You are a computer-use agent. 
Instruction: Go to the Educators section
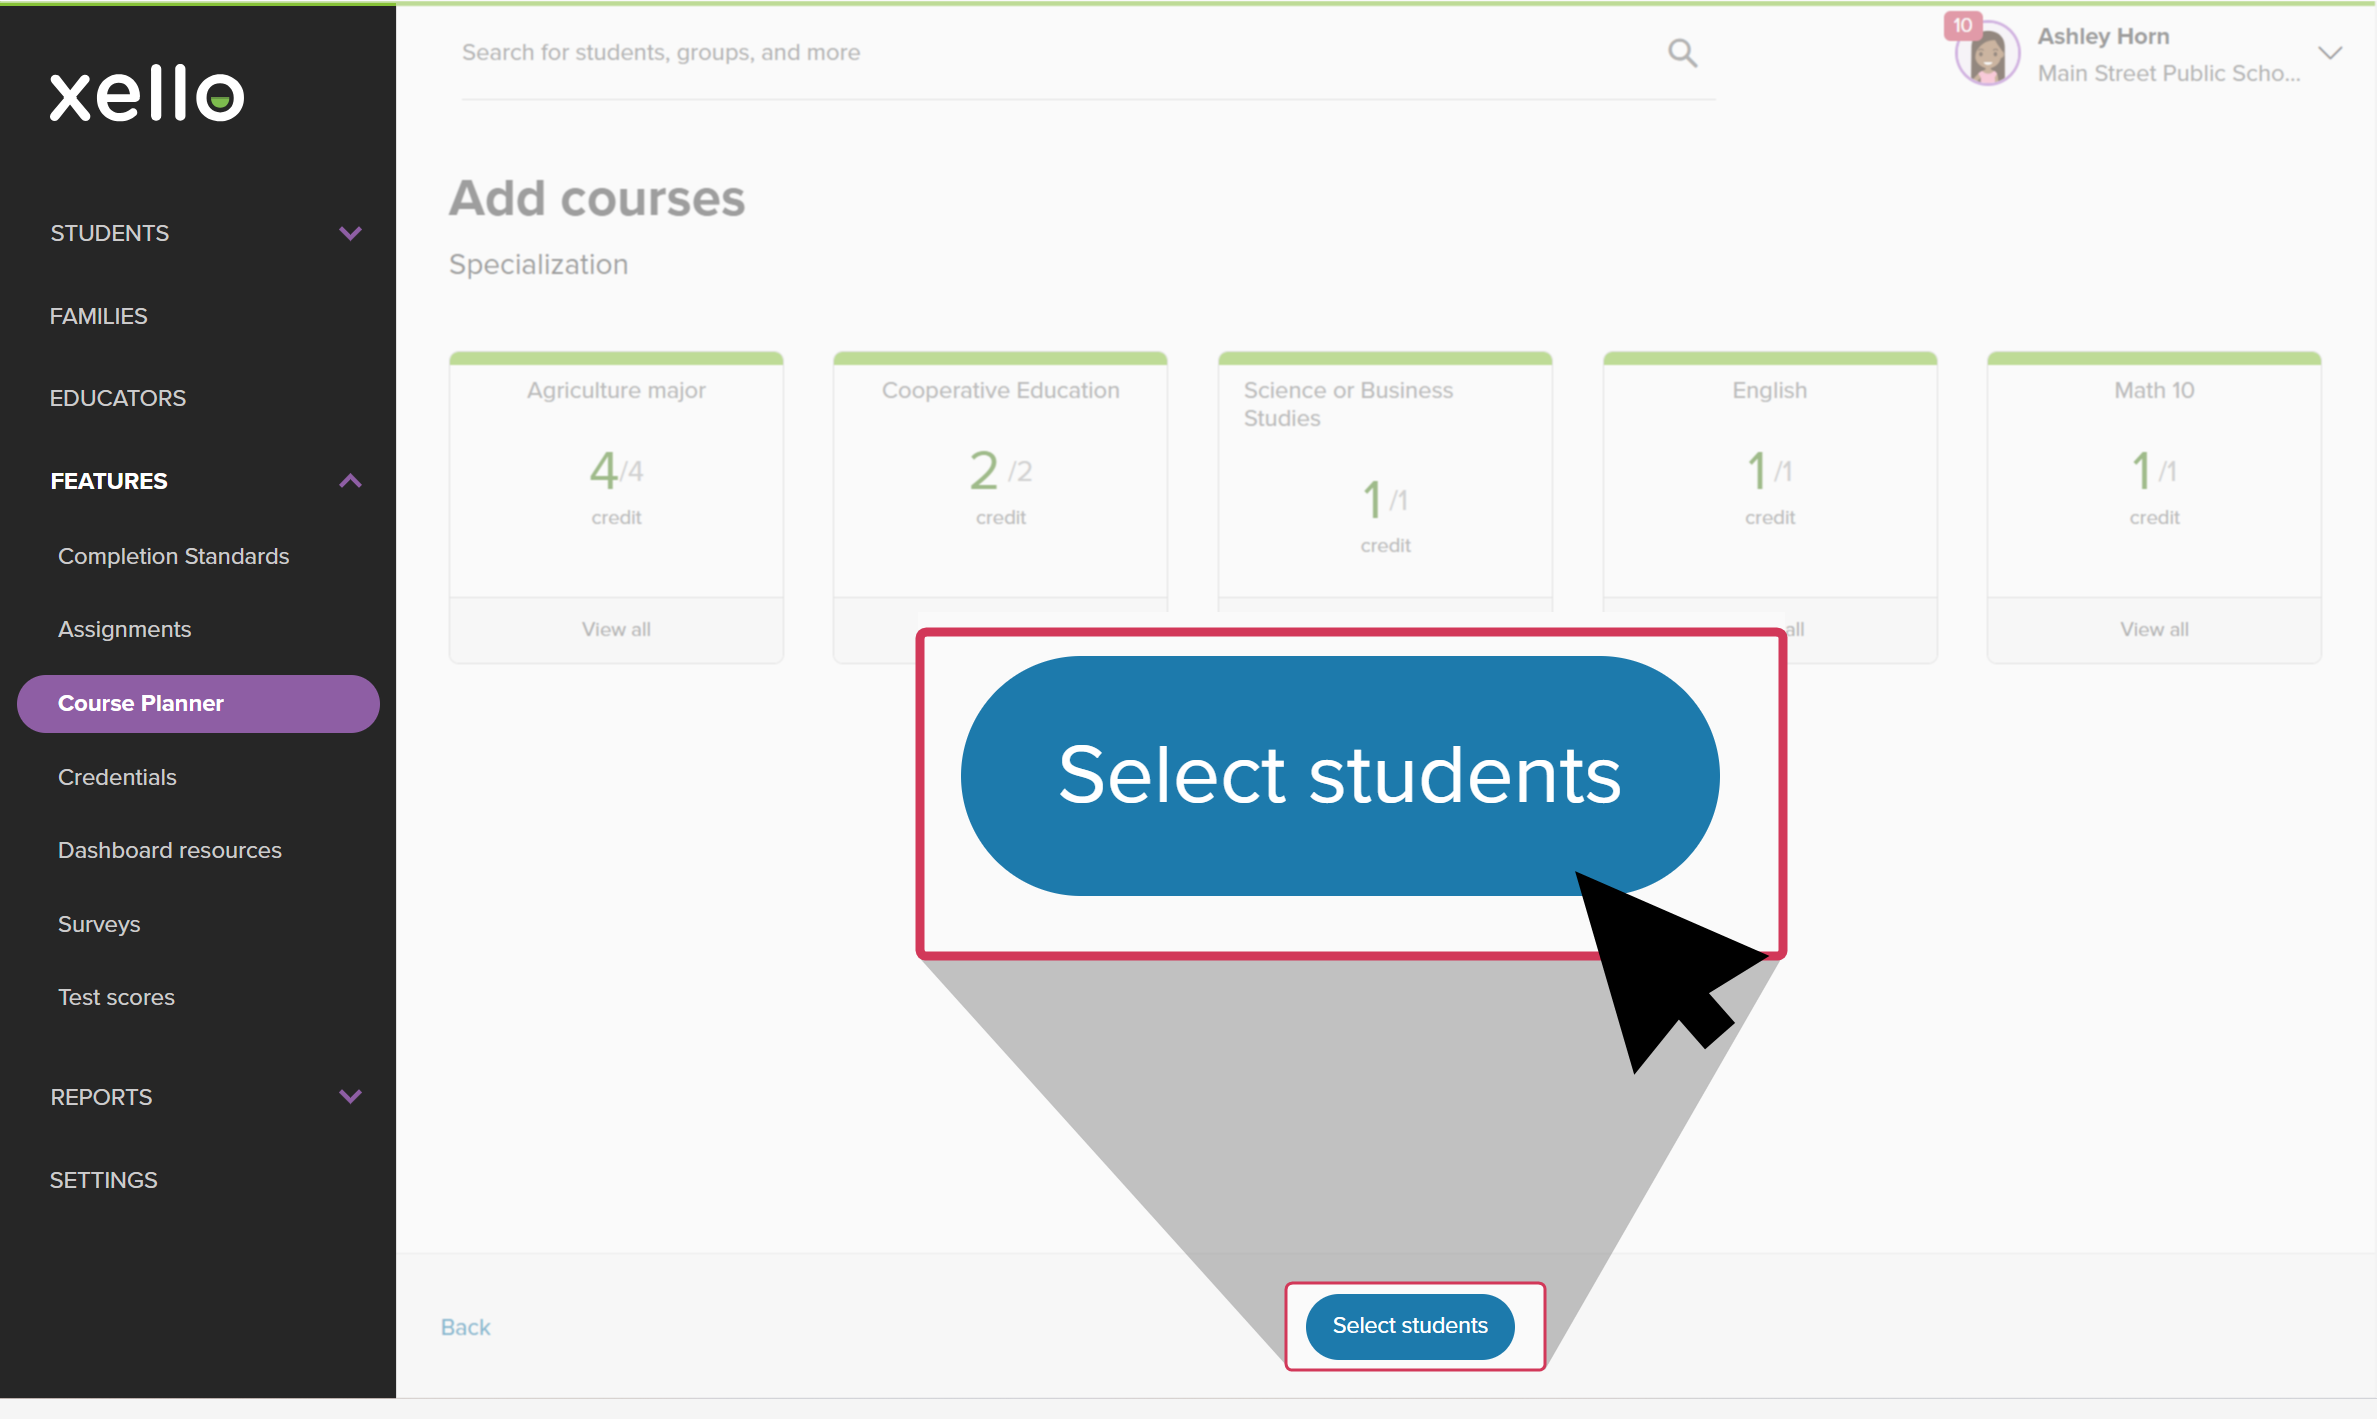(118, 398)
